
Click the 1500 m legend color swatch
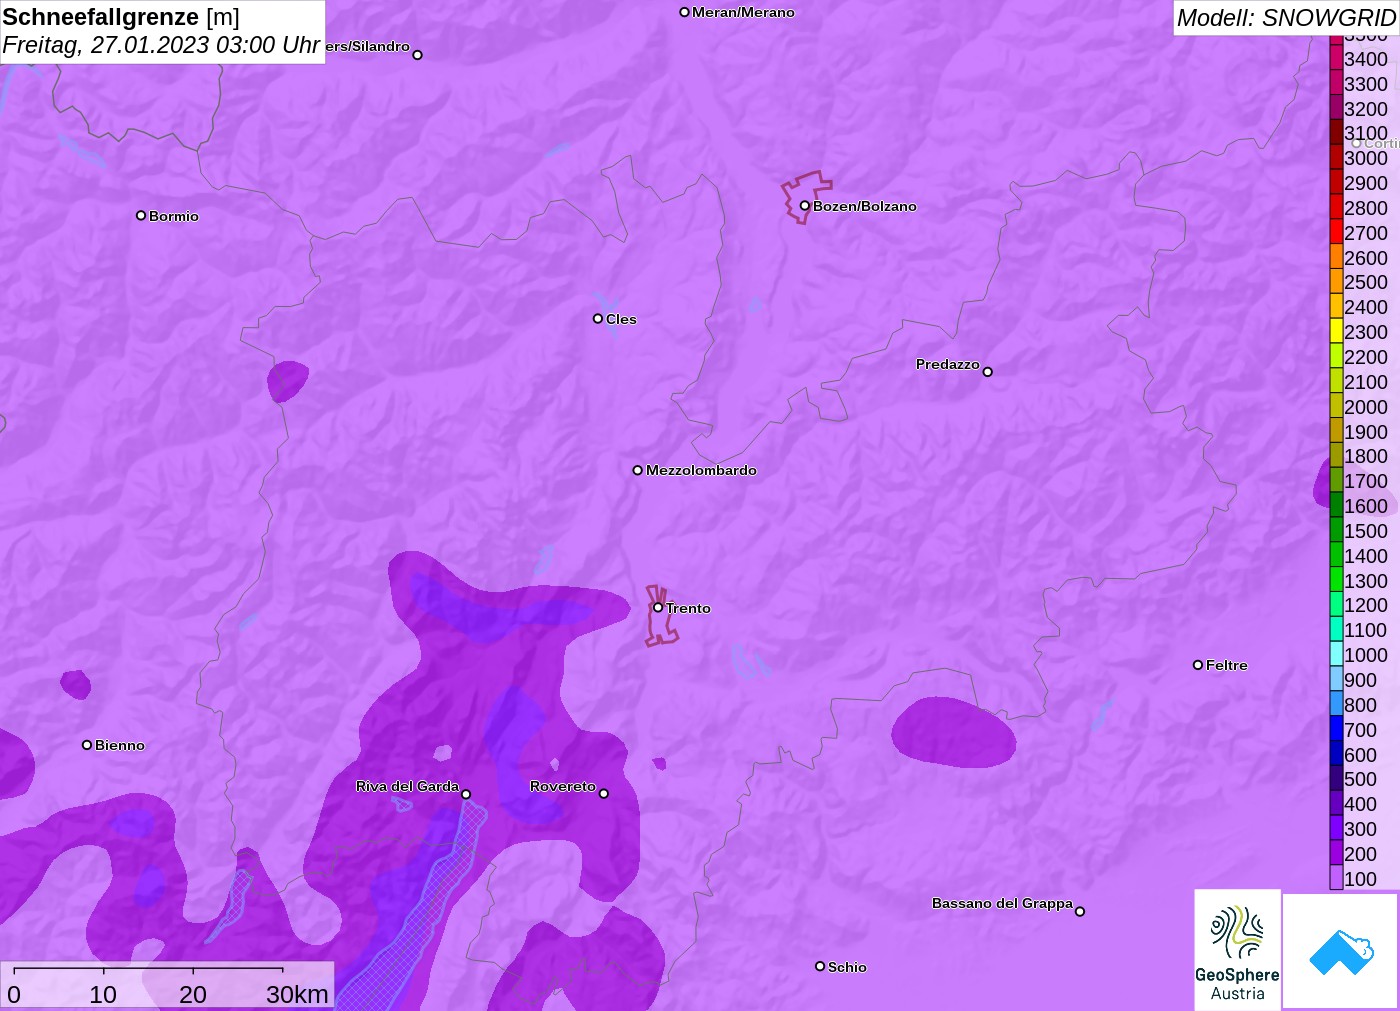click(x=1336, y=530)
